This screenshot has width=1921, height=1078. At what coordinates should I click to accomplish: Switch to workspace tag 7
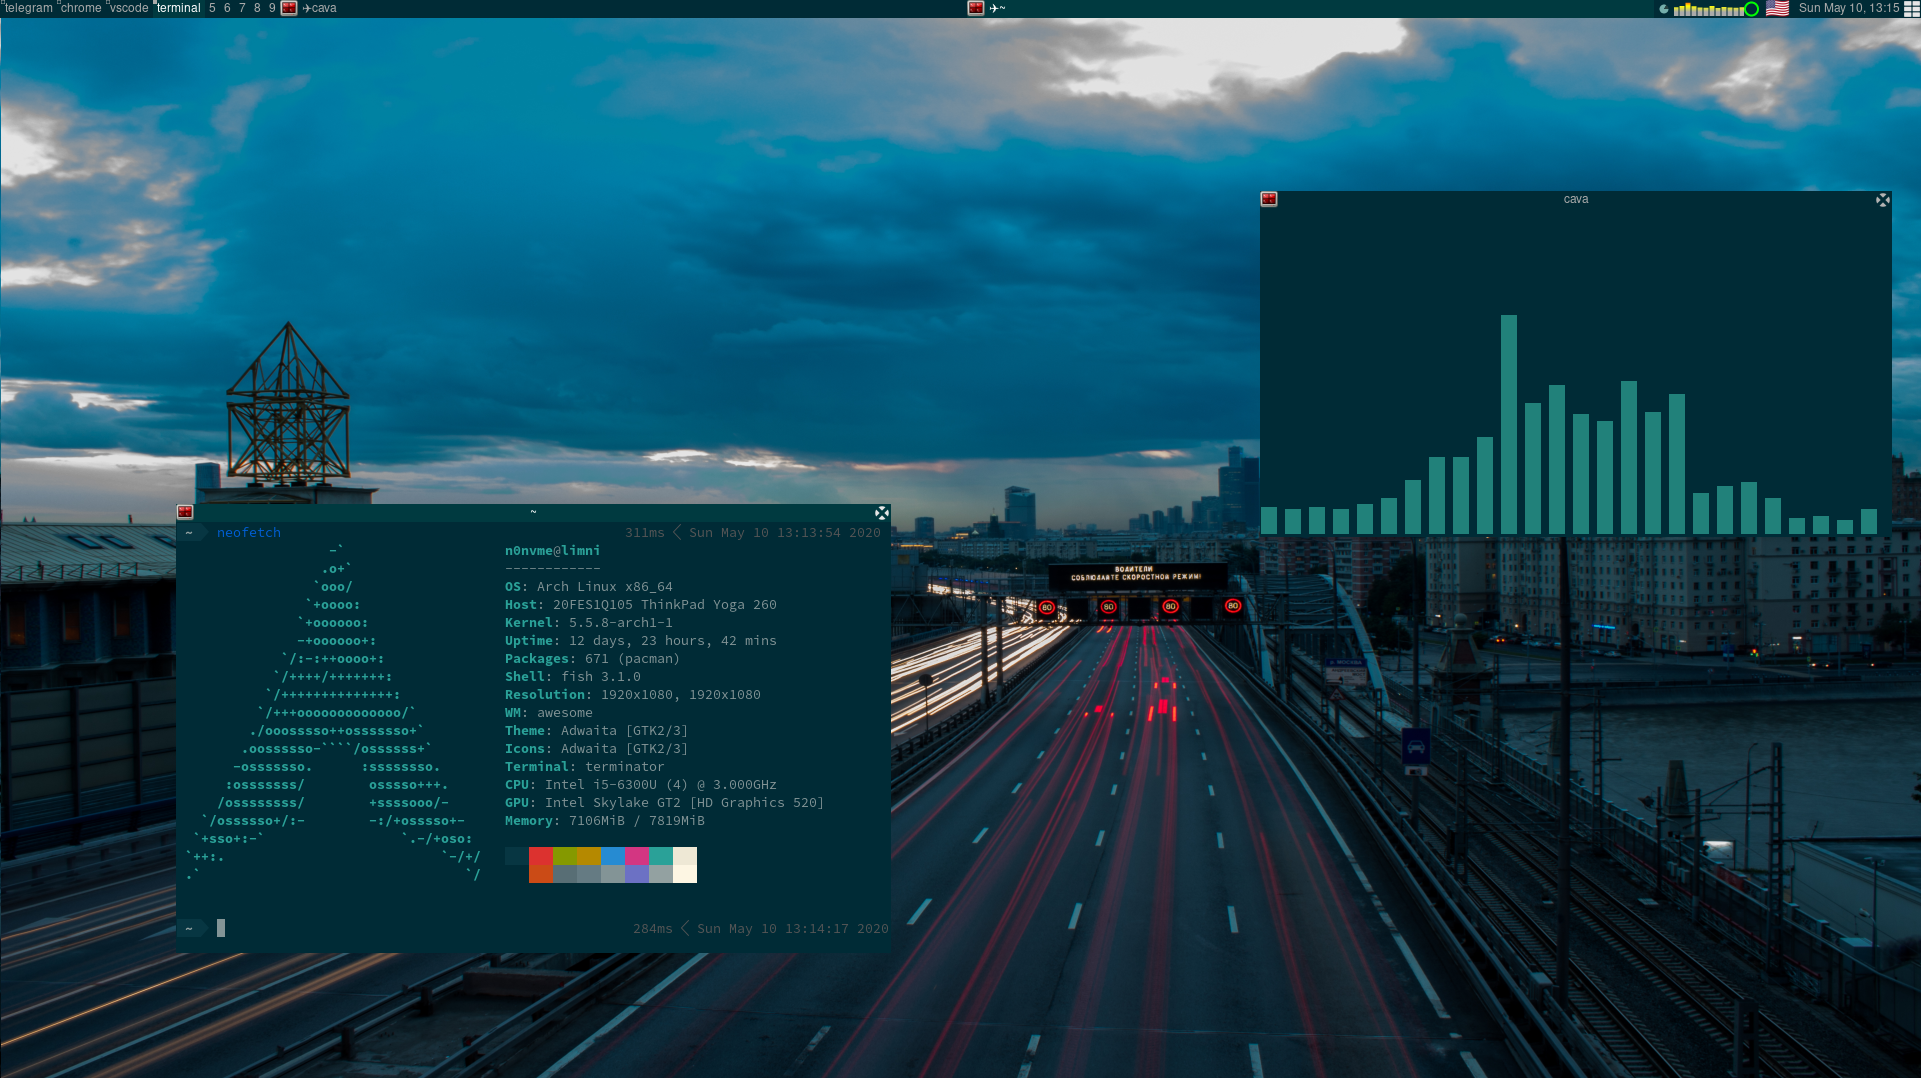click(242, 8)
